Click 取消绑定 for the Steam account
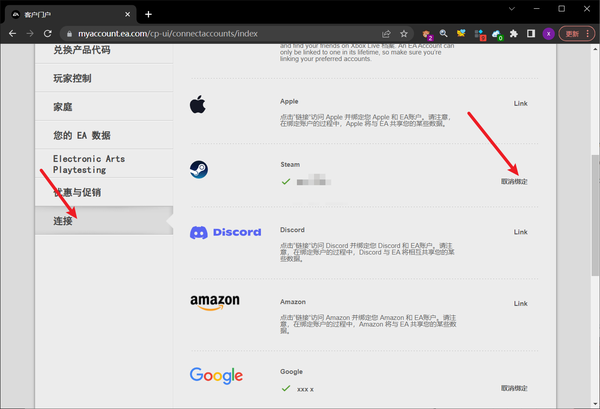 coord(514,181)
